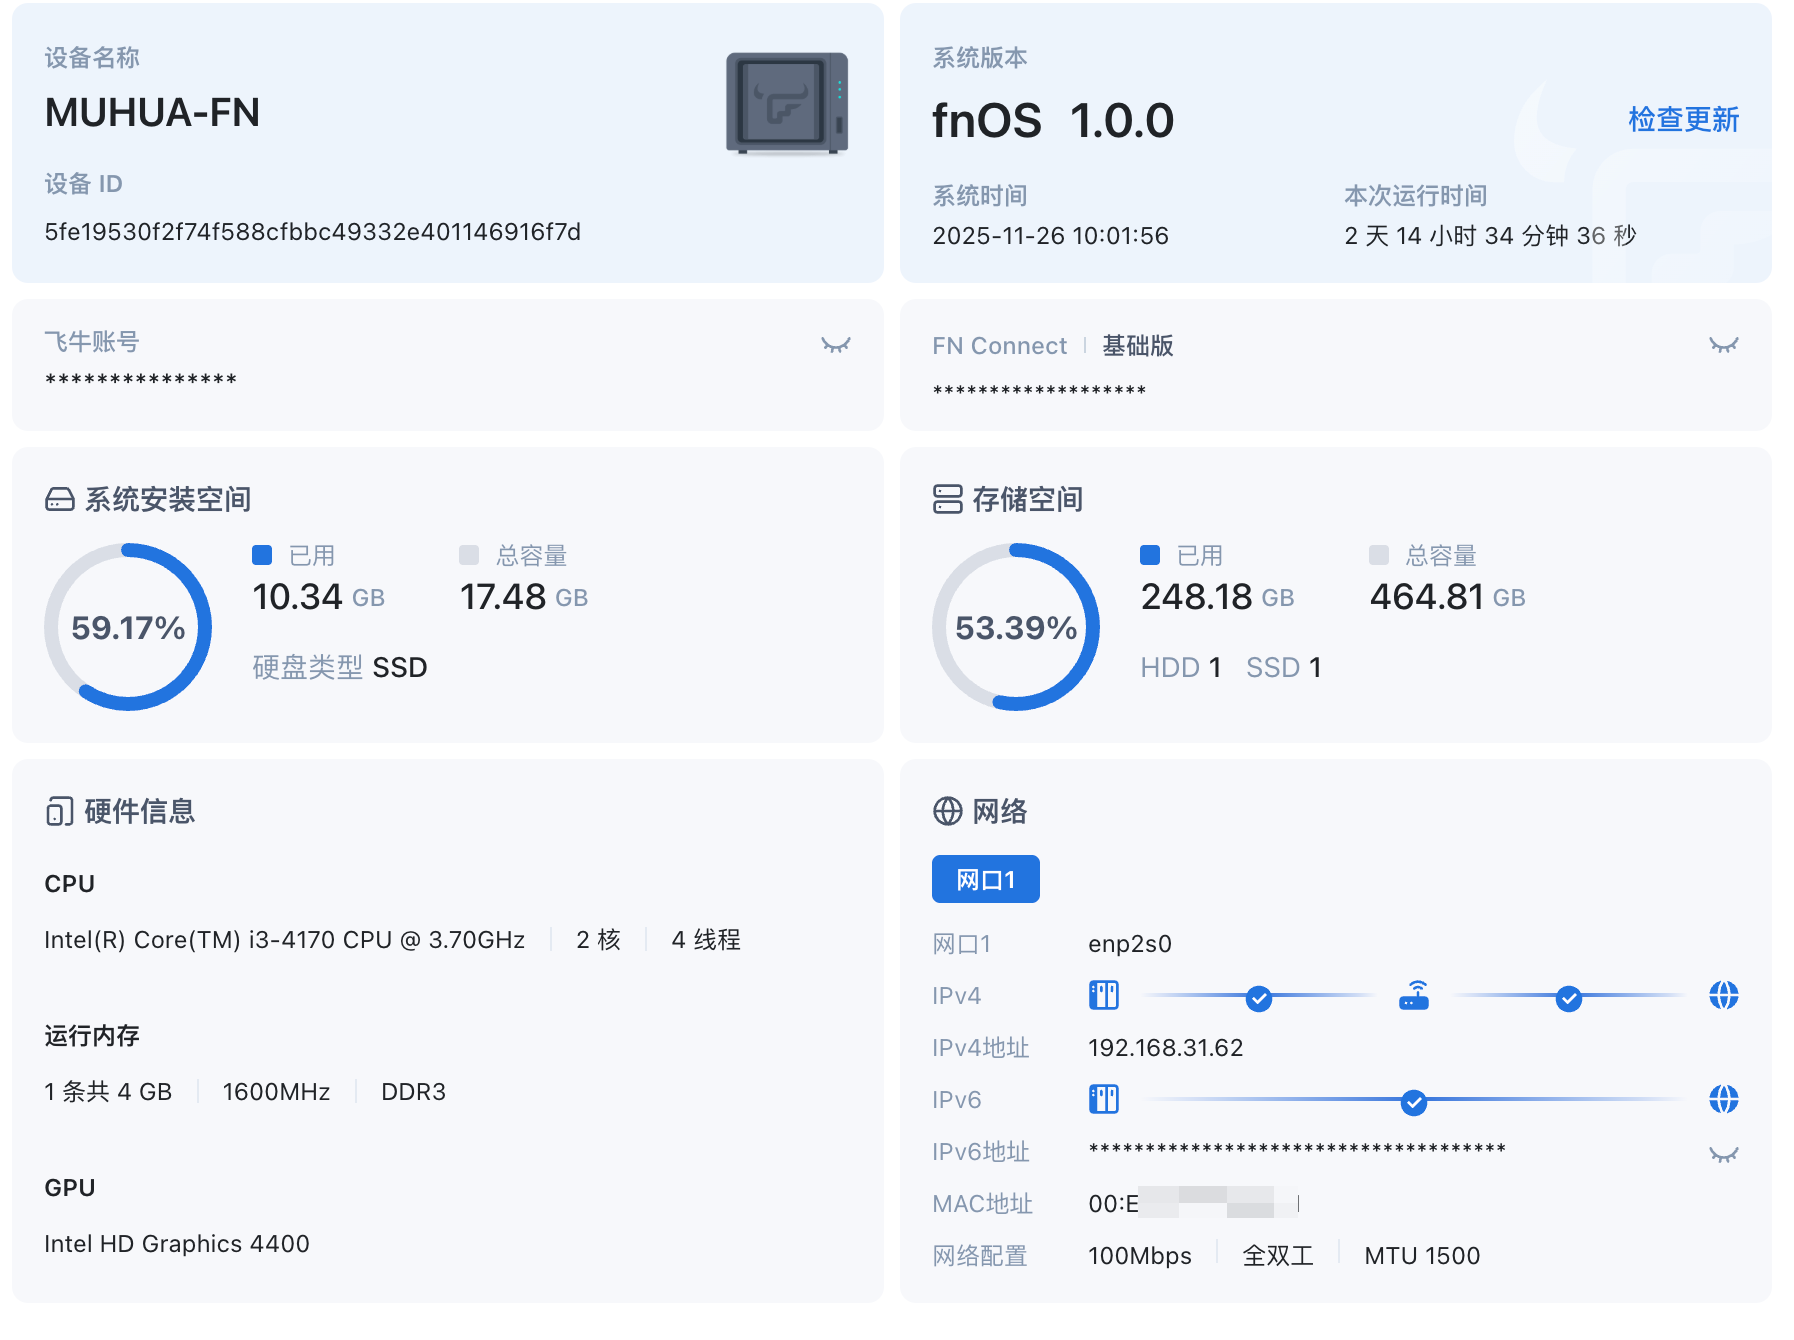The width and height of the screenshot is (1794, 1340).
Task: Show the hidden FN Connect ID
Action: 1723,345
